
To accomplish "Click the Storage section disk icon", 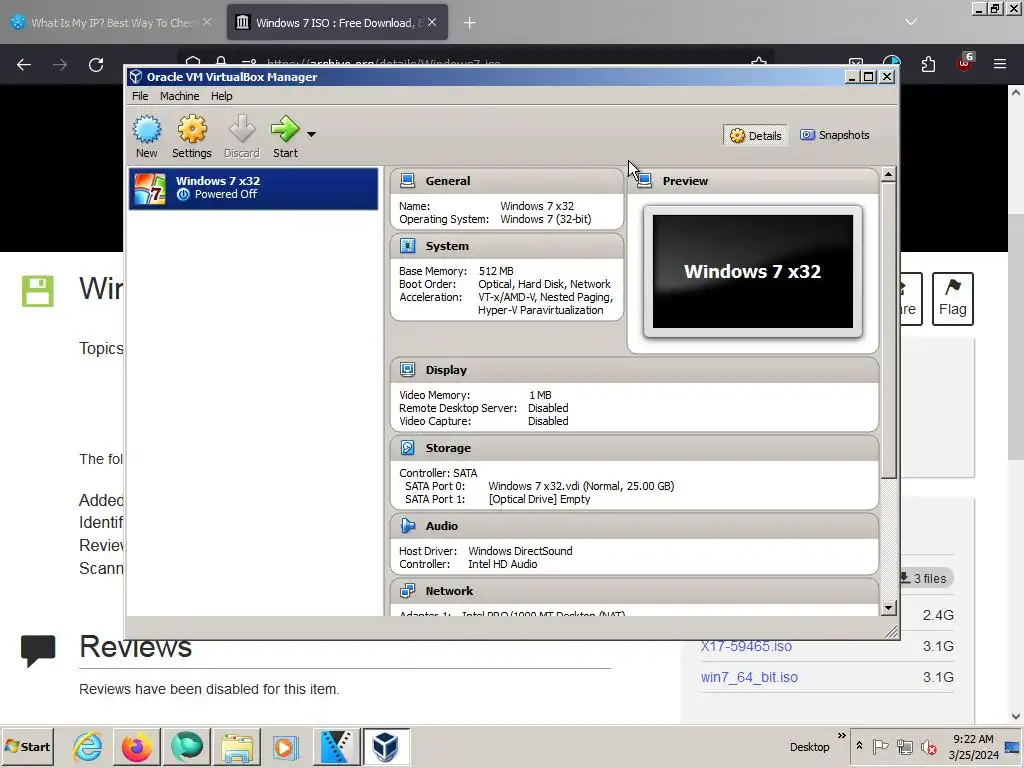I will click(408, 447).
